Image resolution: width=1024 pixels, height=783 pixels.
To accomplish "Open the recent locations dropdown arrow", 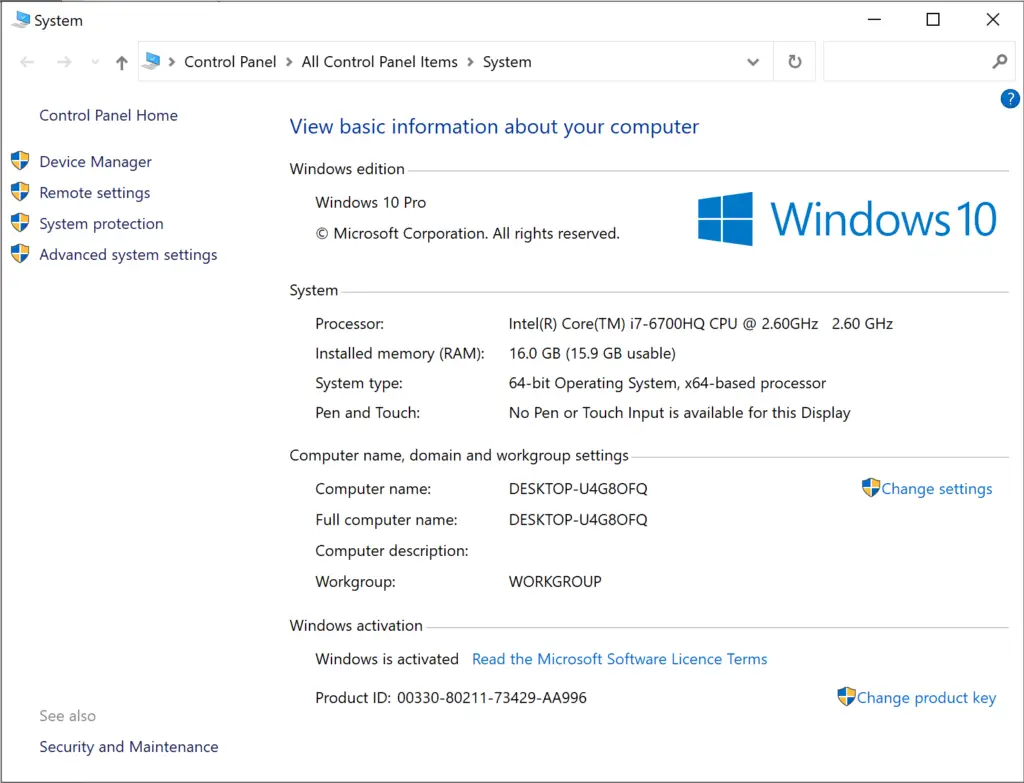I will [x=95, y=62].
